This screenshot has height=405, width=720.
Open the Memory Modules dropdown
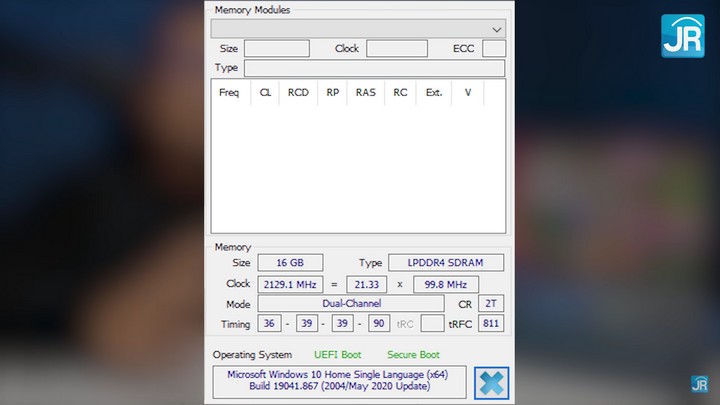pos(358,29)
